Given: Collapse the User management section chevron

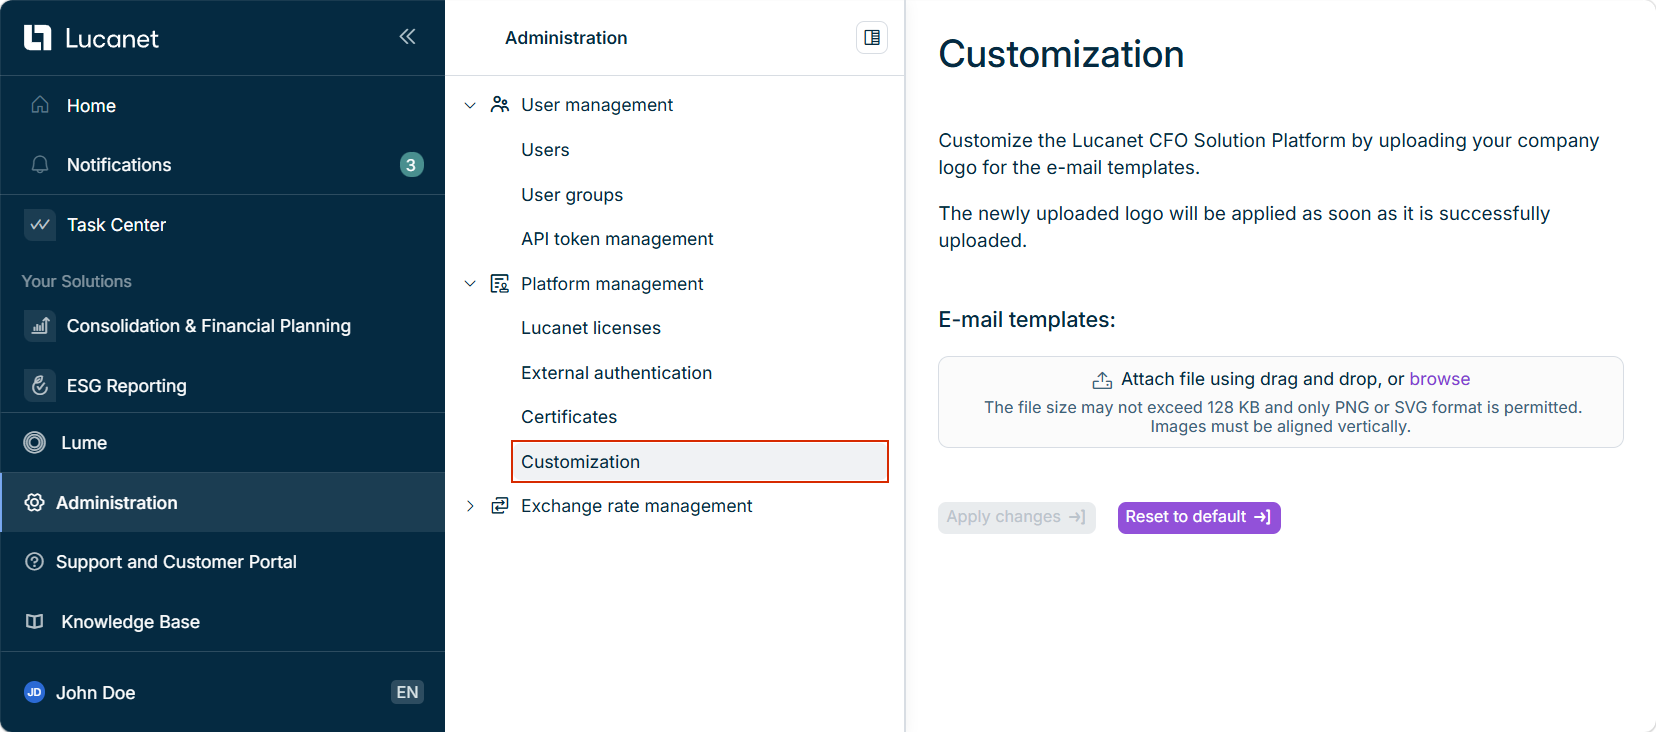Looking at the screenshot, I should coord(470,105).
